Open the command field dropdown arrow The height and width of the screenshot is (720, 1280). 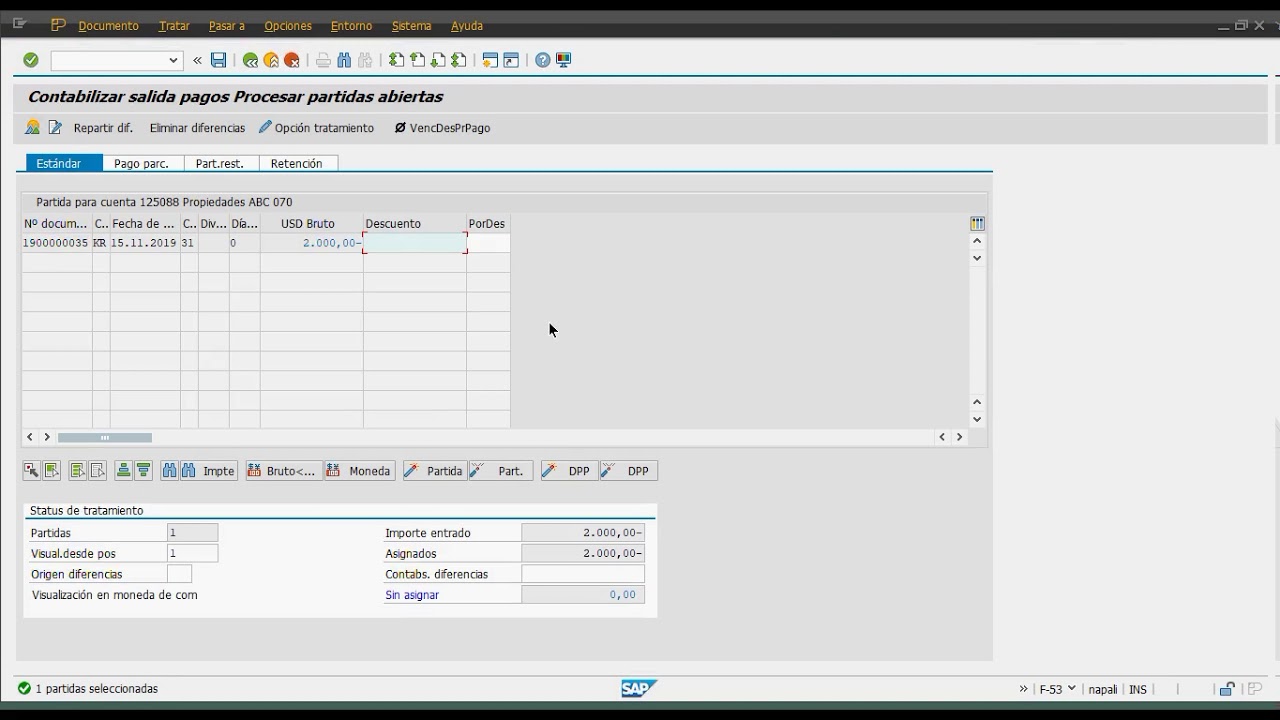coord(173,60)
